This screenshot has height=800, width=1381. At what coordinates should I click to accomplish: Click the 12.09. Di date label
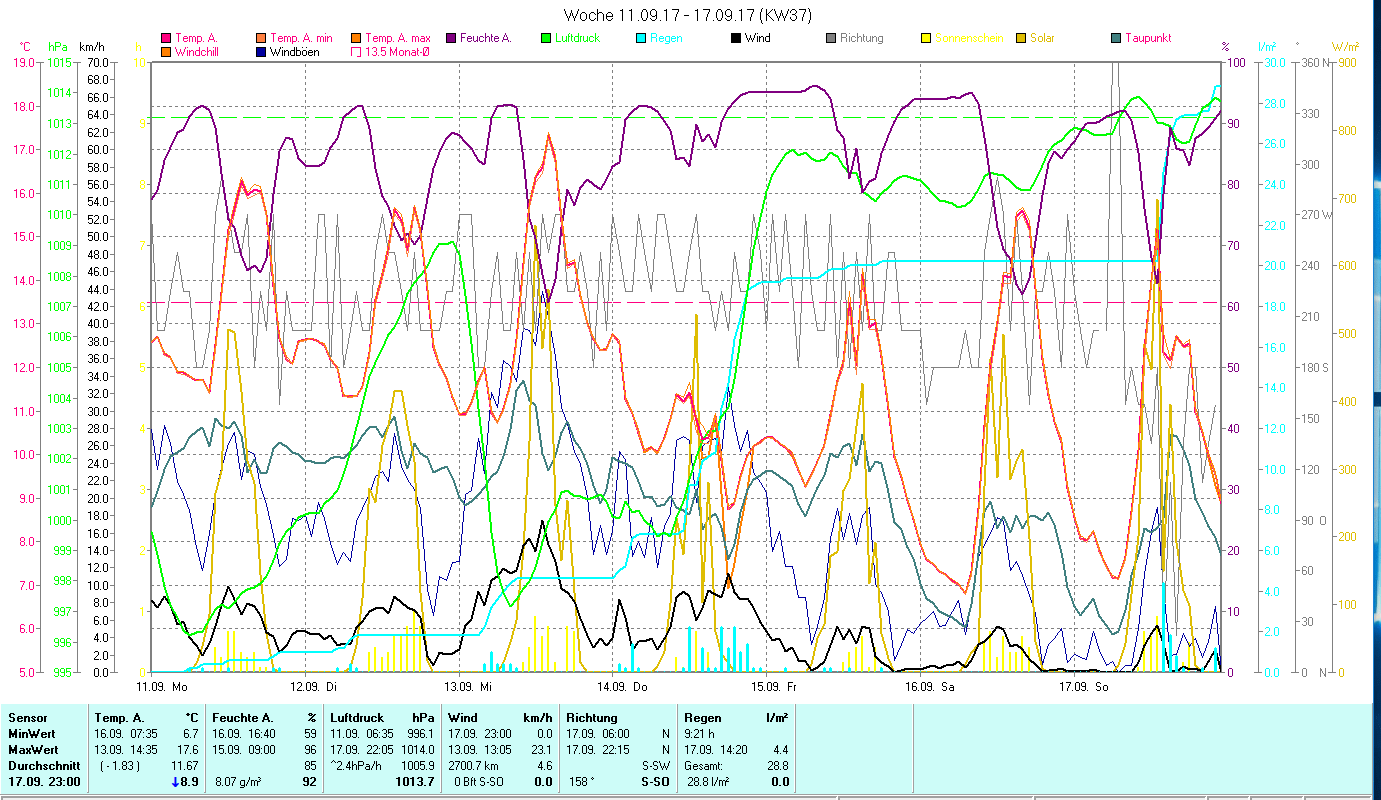pyautogui.click(x=313, y=687)
